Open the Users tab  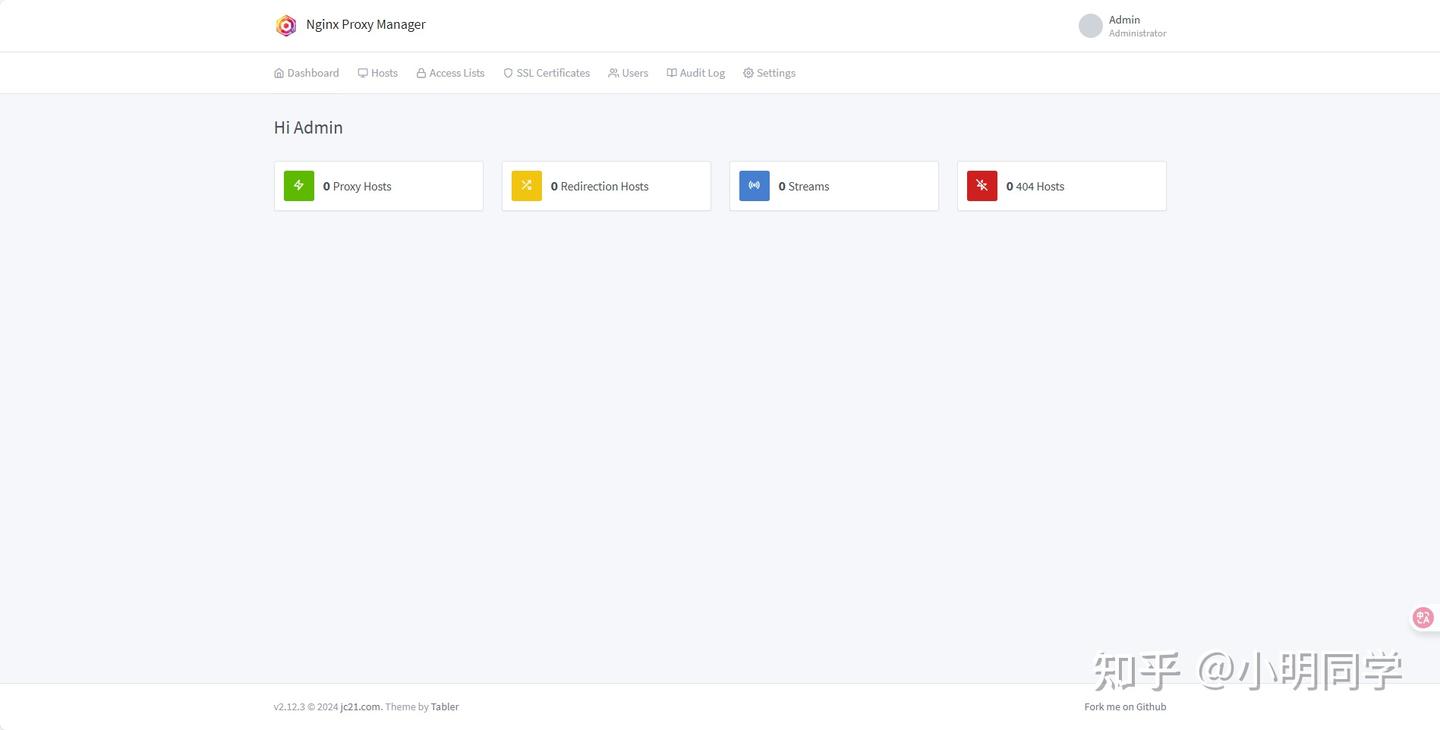[628, 73]
